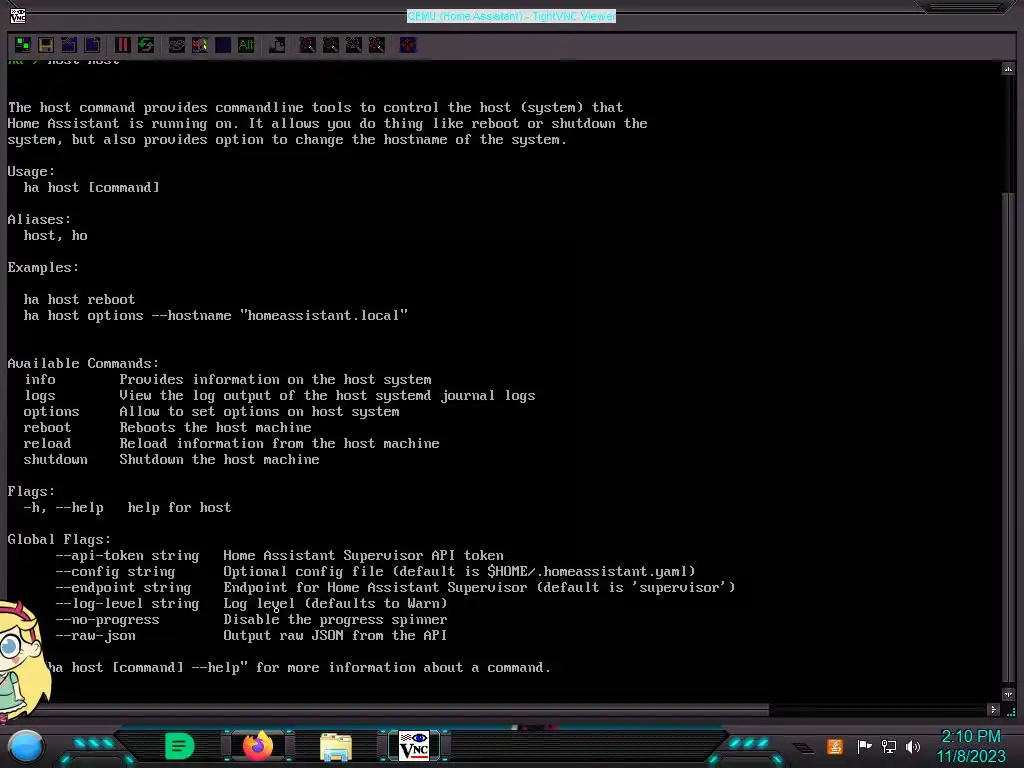The width and height of the screenshot is (1024, 768).
Task: Click "ha host [command]" under Usage
Action: (91, 187)
